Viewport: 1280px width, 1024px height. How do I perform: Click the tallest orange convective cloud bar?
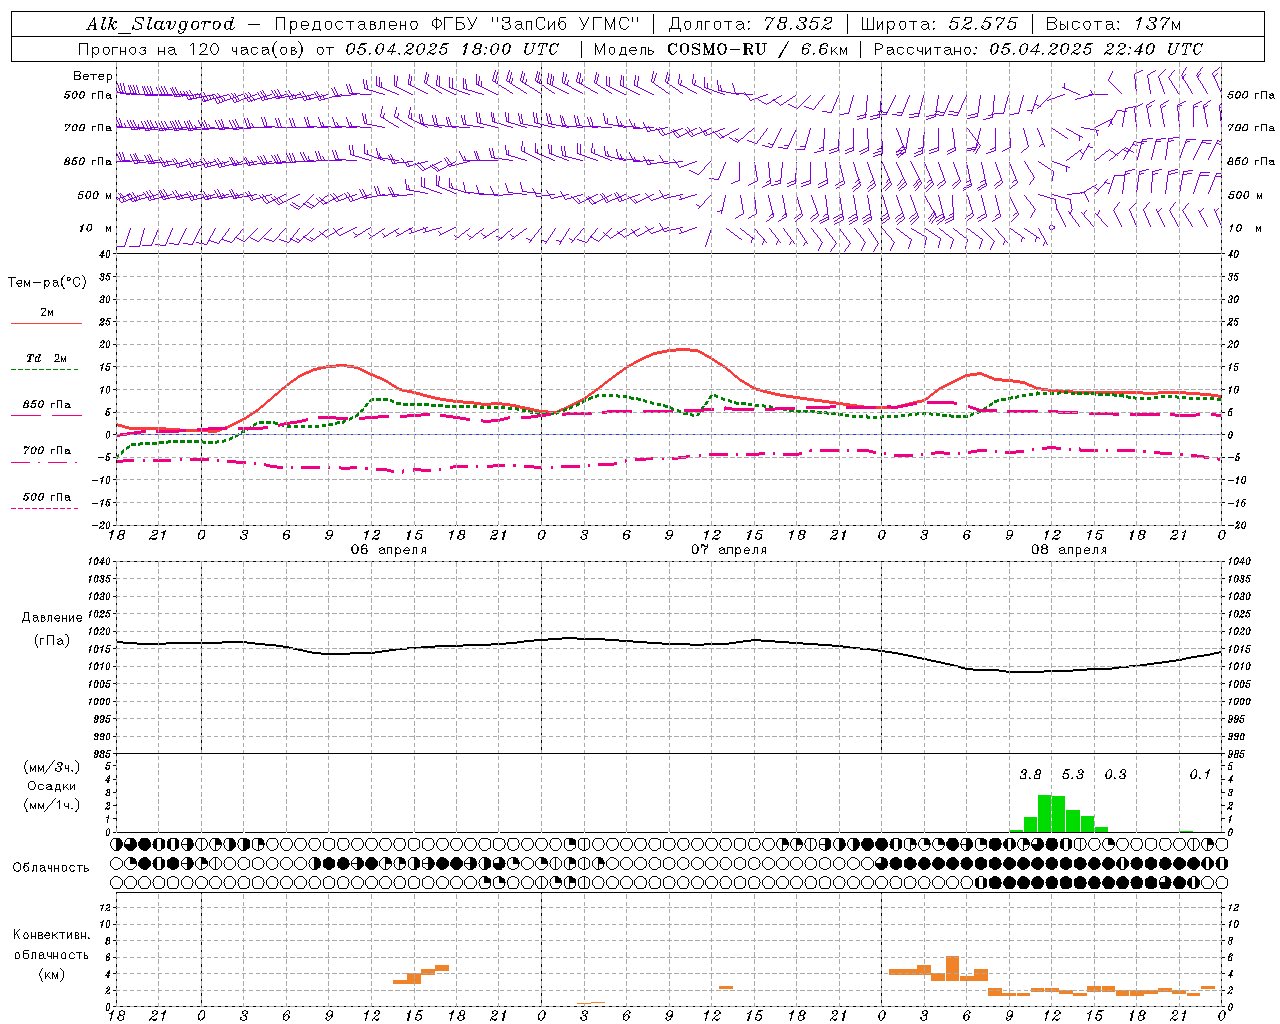952,968
